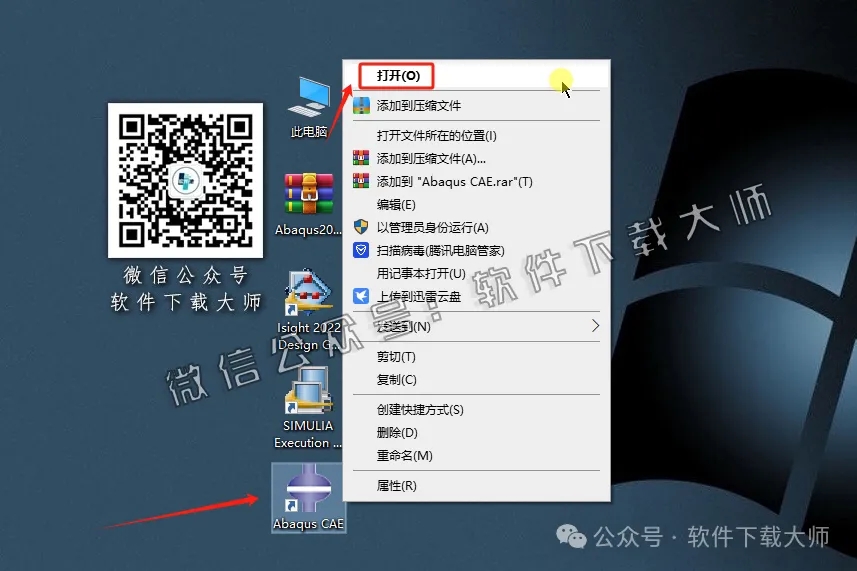Expand the 发送到(N) submenu arrow
This screenshot has height=571, width=857.
(x=595, y=326)
